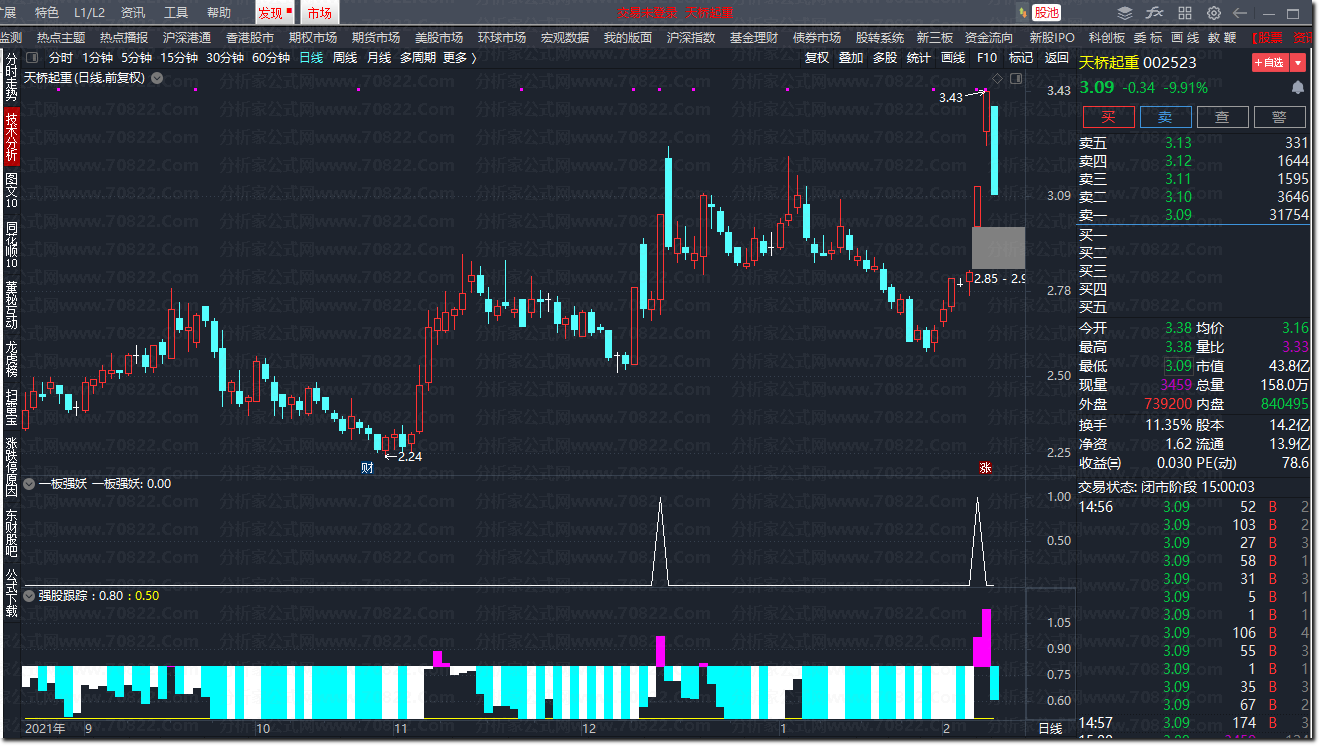Click the 卖 sell button
Screen dimensions: 1321x746
click(1165, 117)
